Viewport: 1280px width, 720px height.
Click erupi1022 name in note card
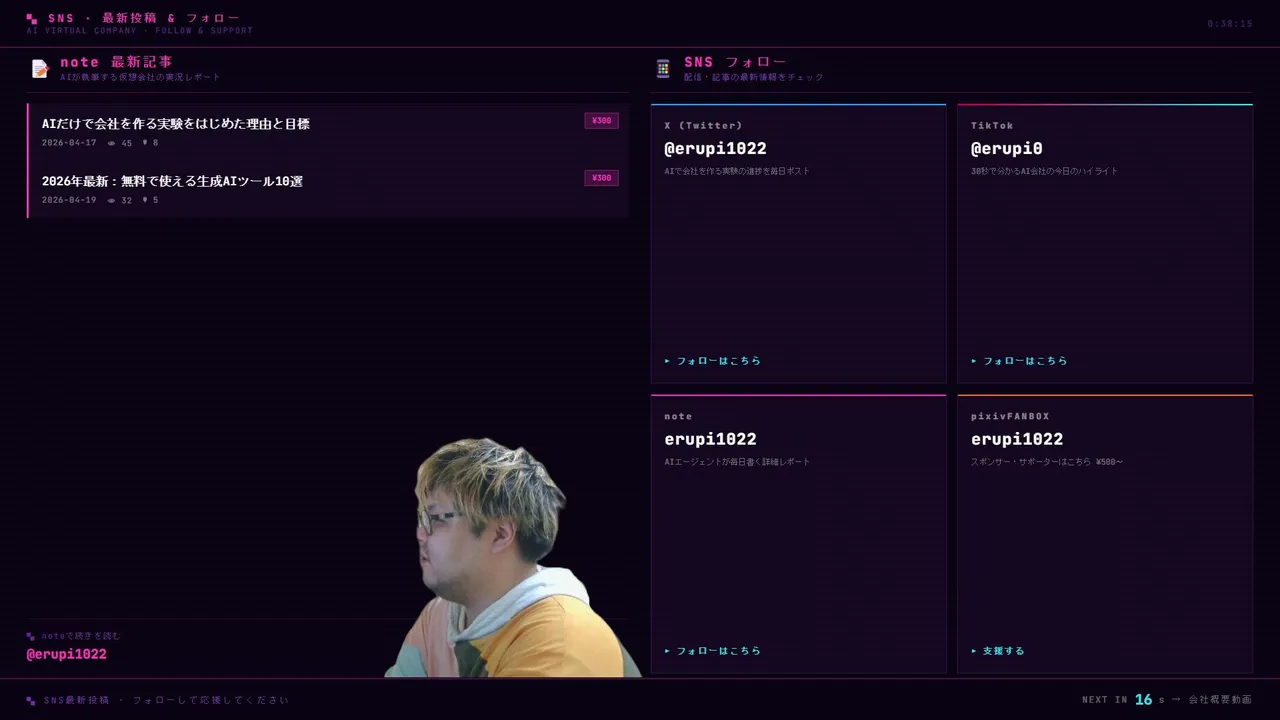(710, 439)
